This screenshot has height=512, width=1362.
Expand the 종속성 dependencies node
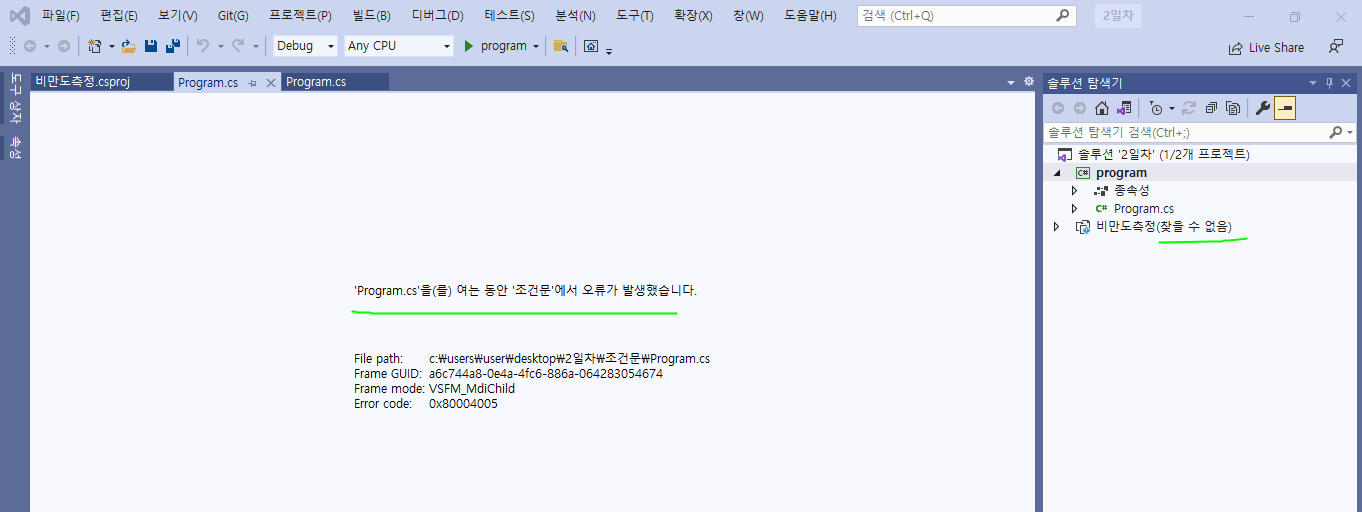point(1075,191)
